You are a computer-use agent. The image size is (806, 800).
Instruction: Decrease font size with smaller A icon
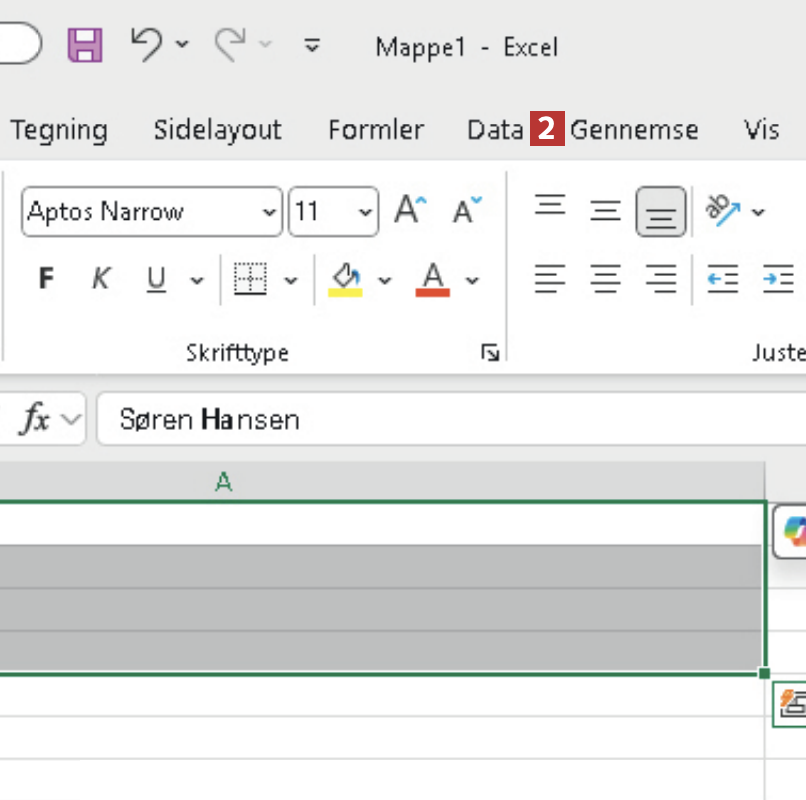tap(466, 211)
